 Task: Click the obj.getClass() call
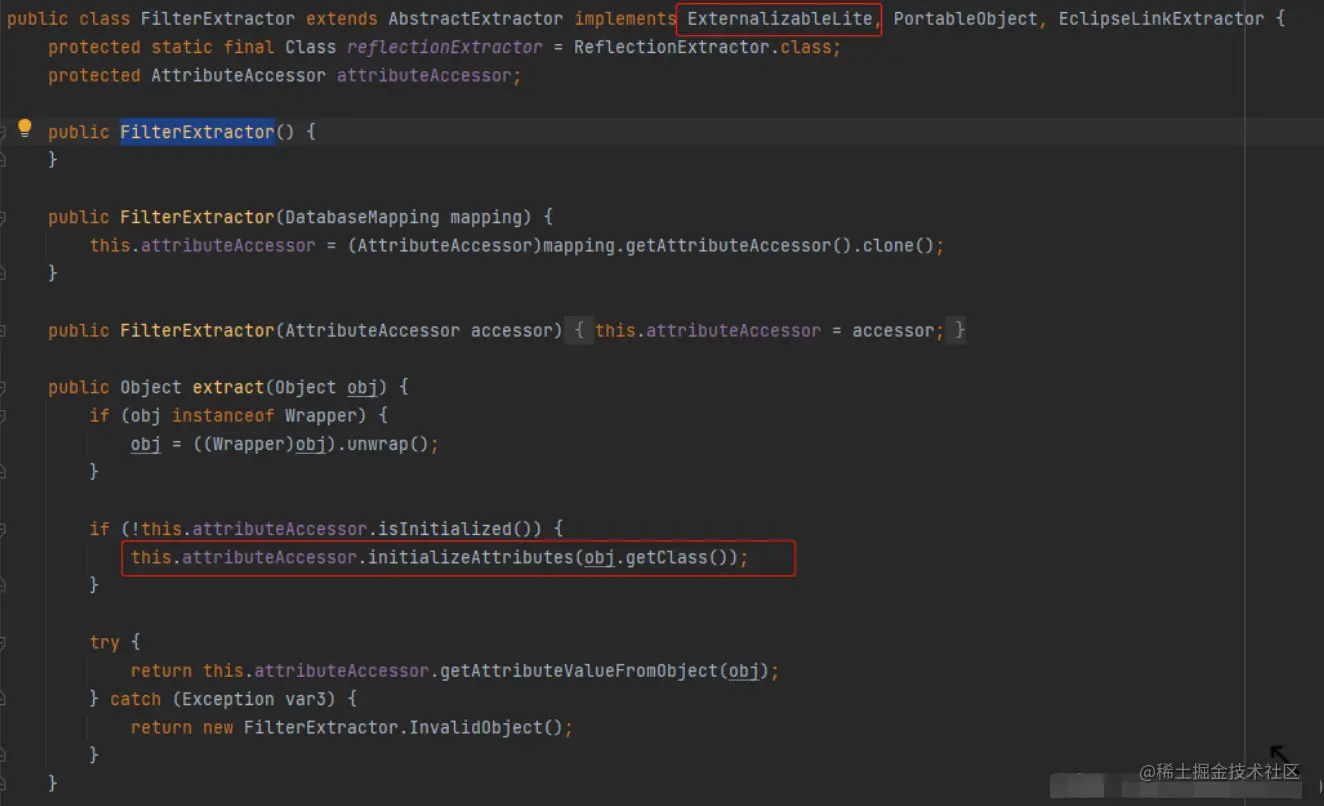(x=660, y=557)
